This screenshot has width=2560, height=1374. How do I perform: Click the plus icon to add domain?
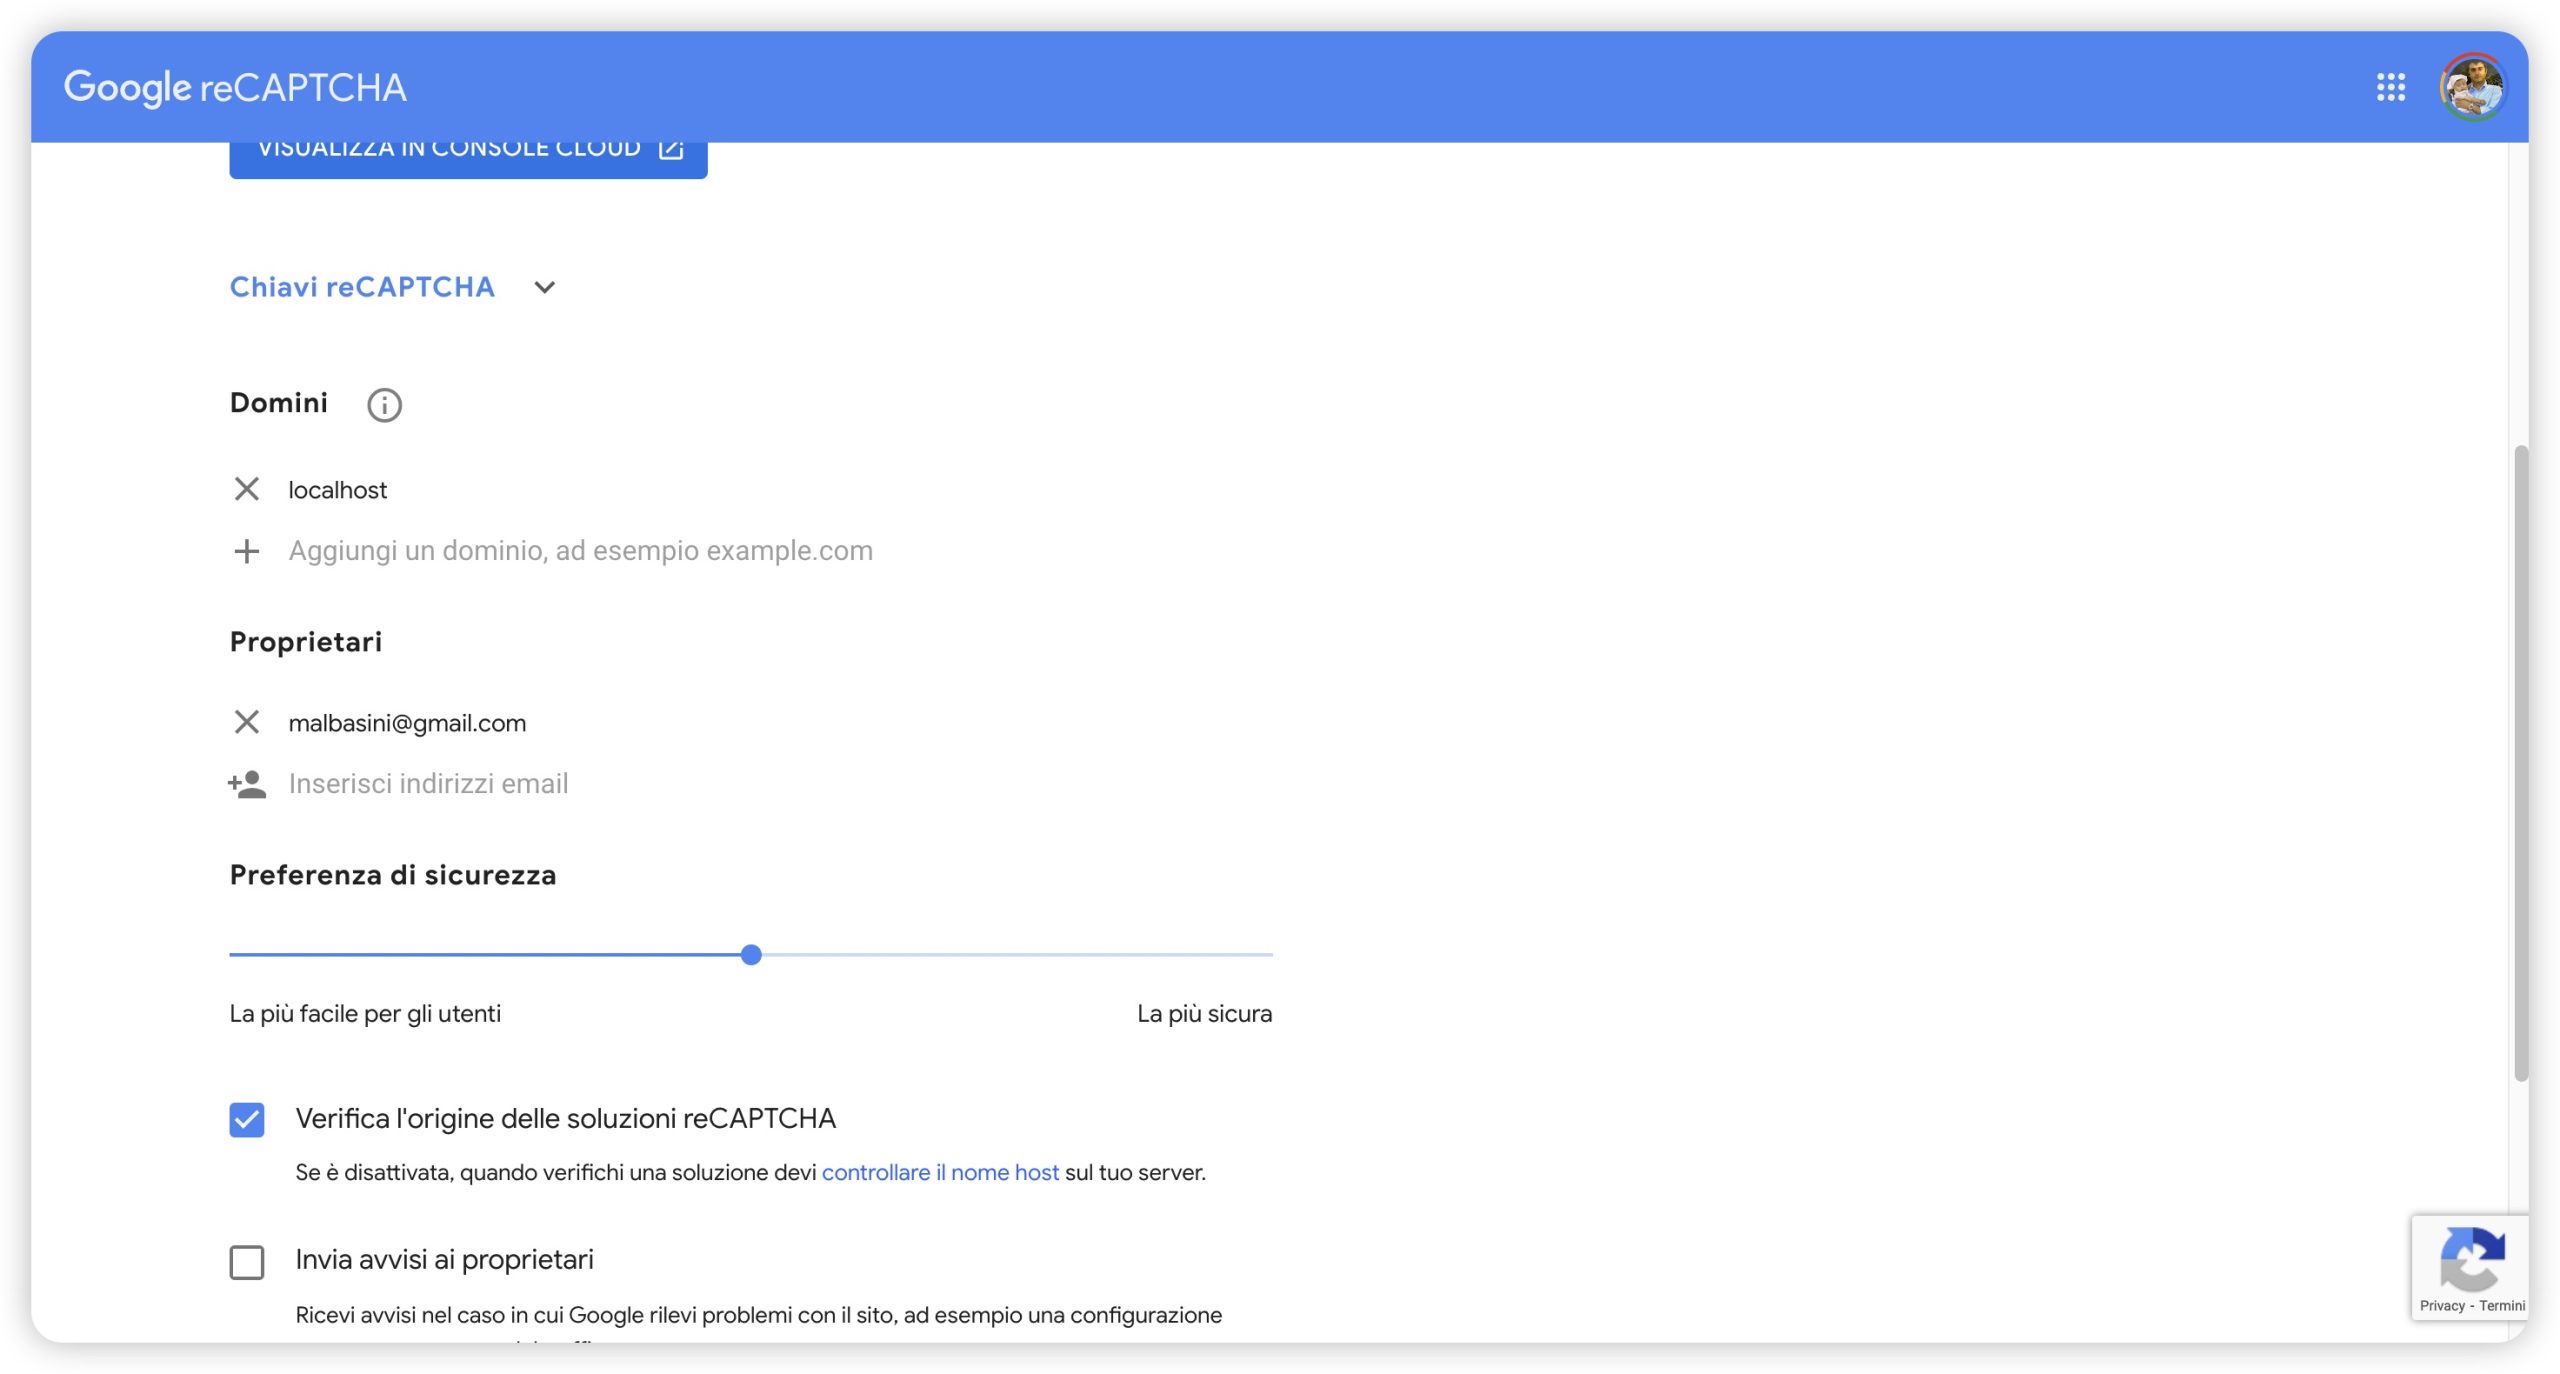pos(246,551)
